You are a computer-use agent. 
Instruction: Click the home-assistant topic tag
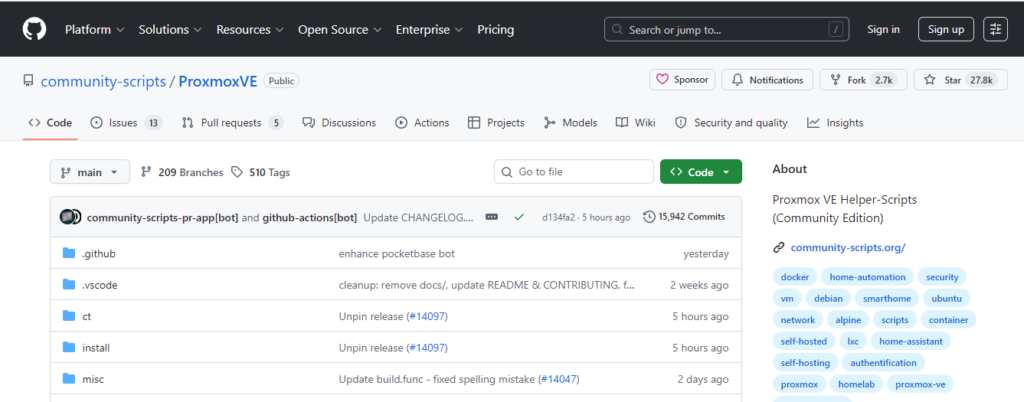pyautogui.click(x=911, y=341)
